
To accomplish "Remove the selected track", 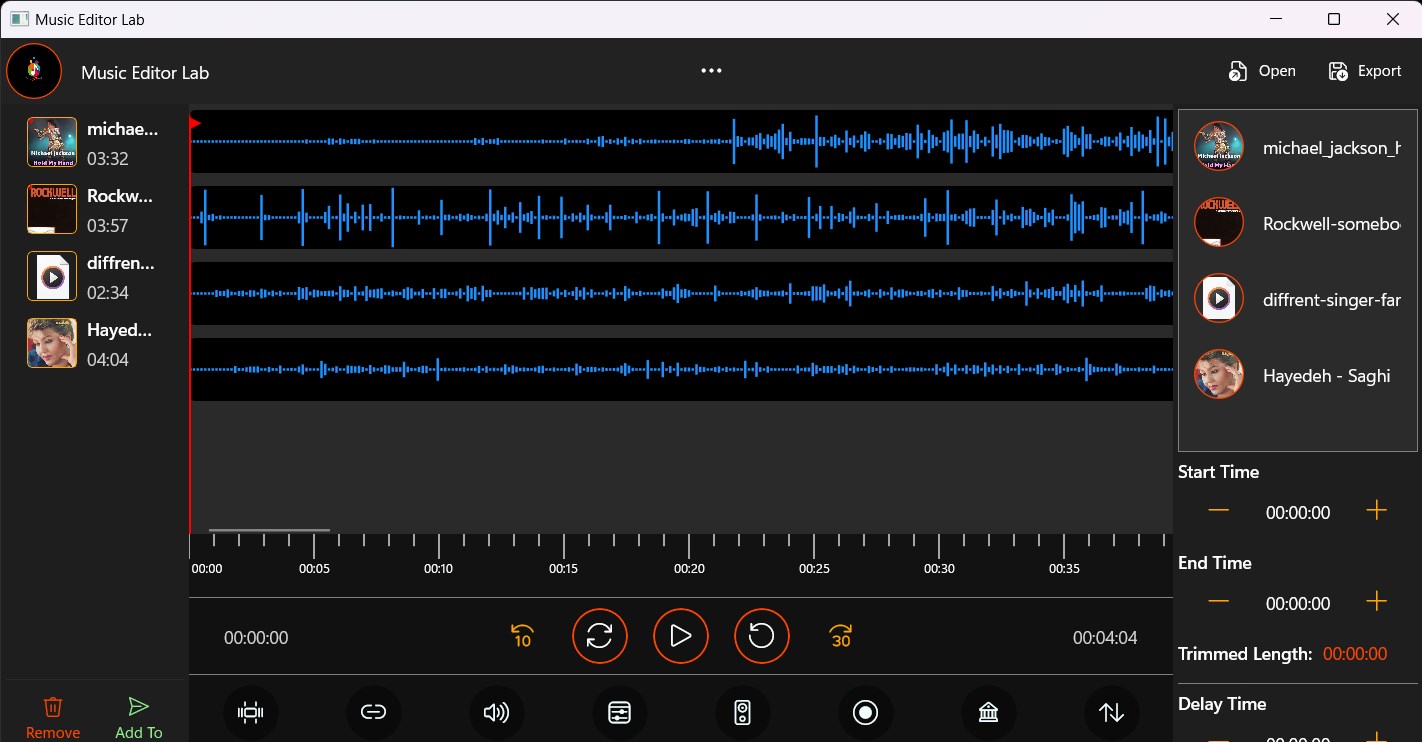I will (53, 714).
